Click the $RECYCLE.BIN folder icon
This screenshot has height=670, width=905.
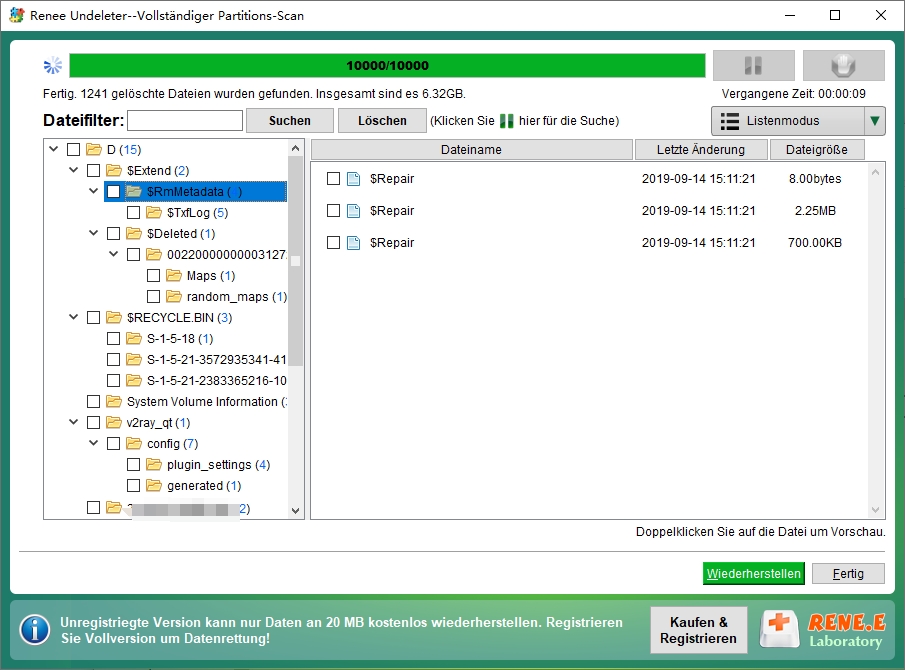click(114, 317)
